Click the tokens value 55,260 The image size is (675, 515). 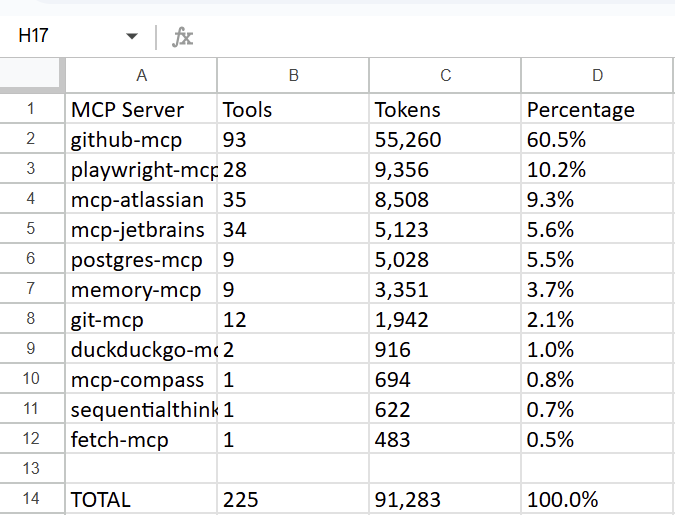(x=445, y=139)
